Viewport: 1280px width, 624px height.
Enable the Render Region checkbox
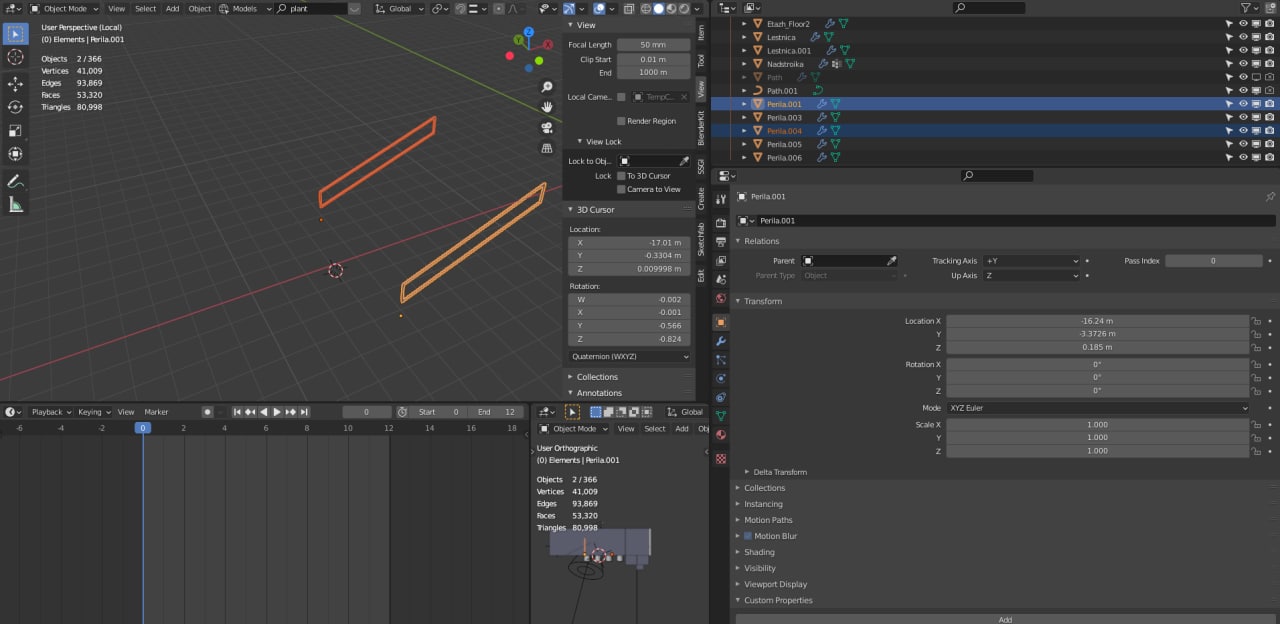tap(621, 121)
